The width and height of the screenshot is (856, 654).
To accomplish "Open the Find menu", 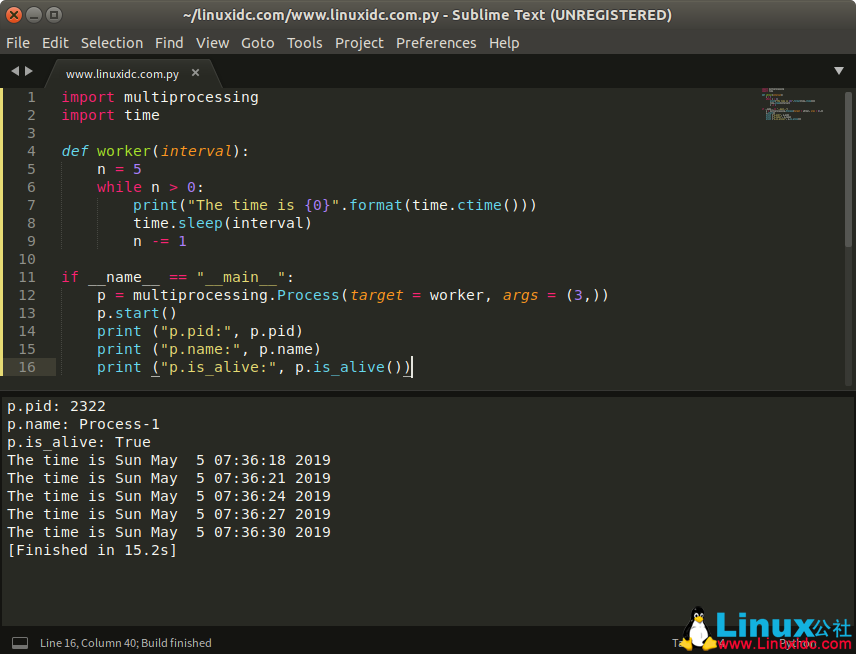I will click(169, 43).
